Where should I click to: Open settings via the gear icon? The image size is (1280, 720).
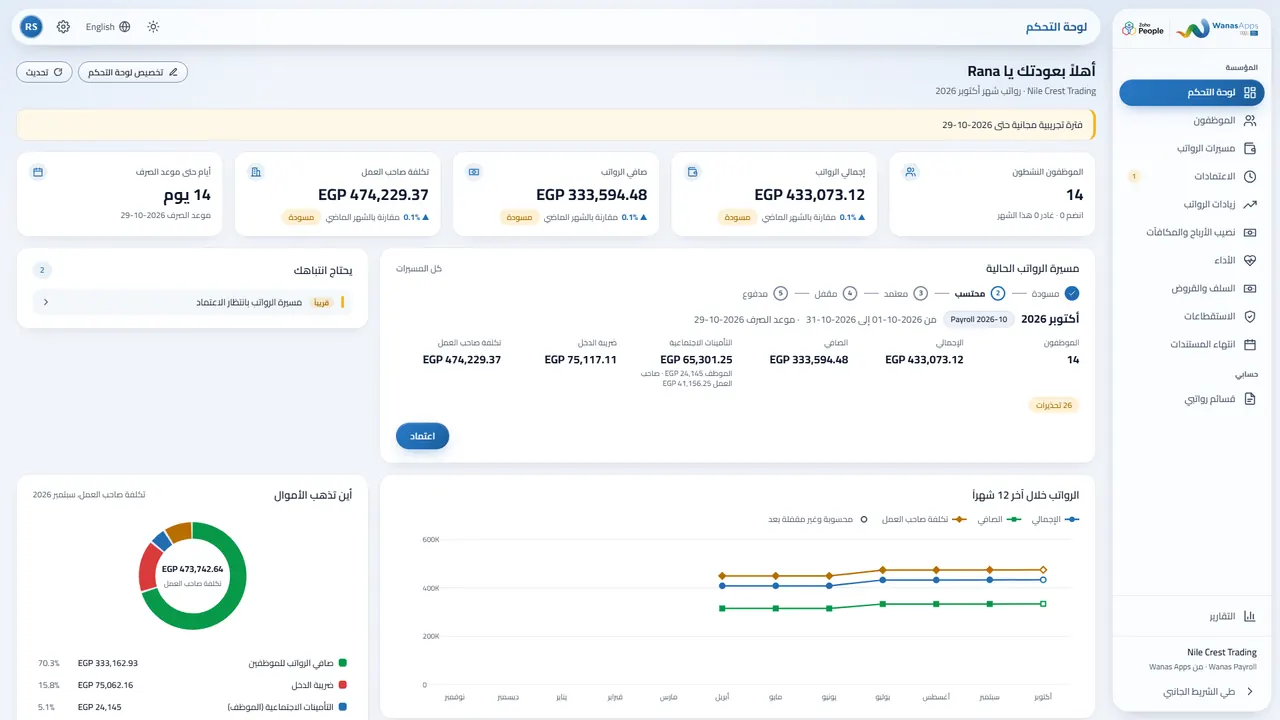(63, 27)
